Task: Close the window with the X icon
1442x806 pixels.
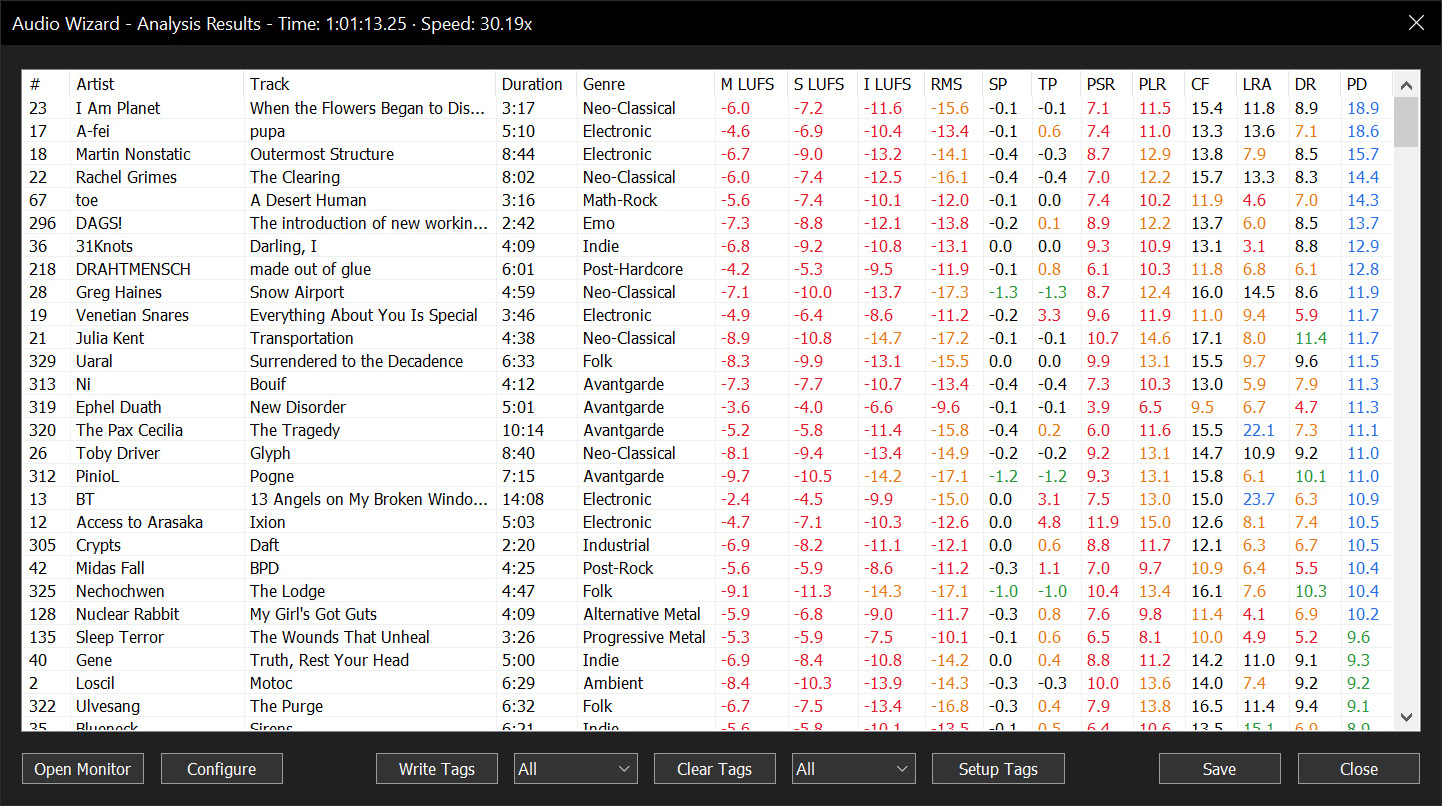Action: [1416, 23]
